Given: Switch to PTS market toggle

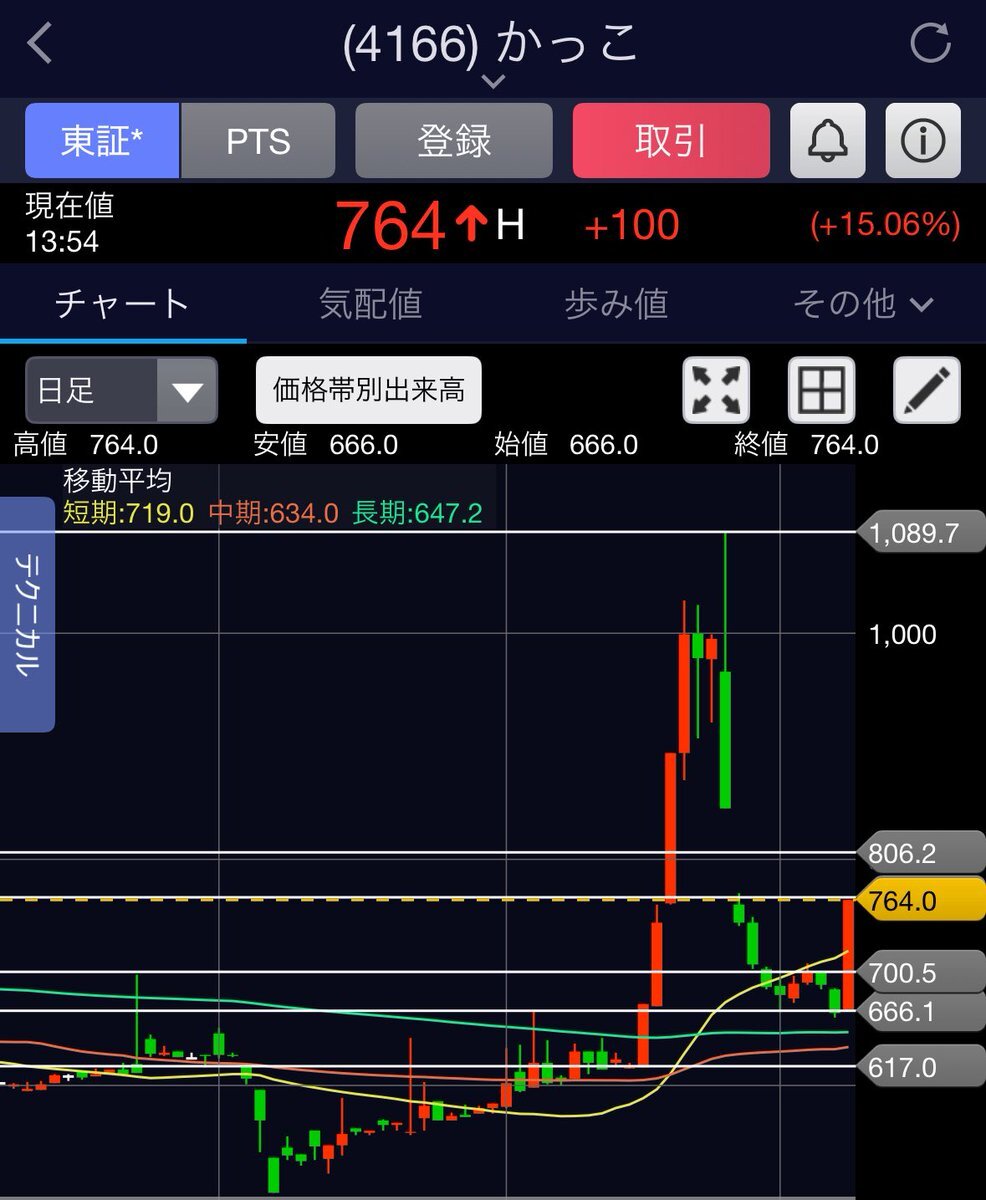Looking at the screenshot, I should coord(258,141).
